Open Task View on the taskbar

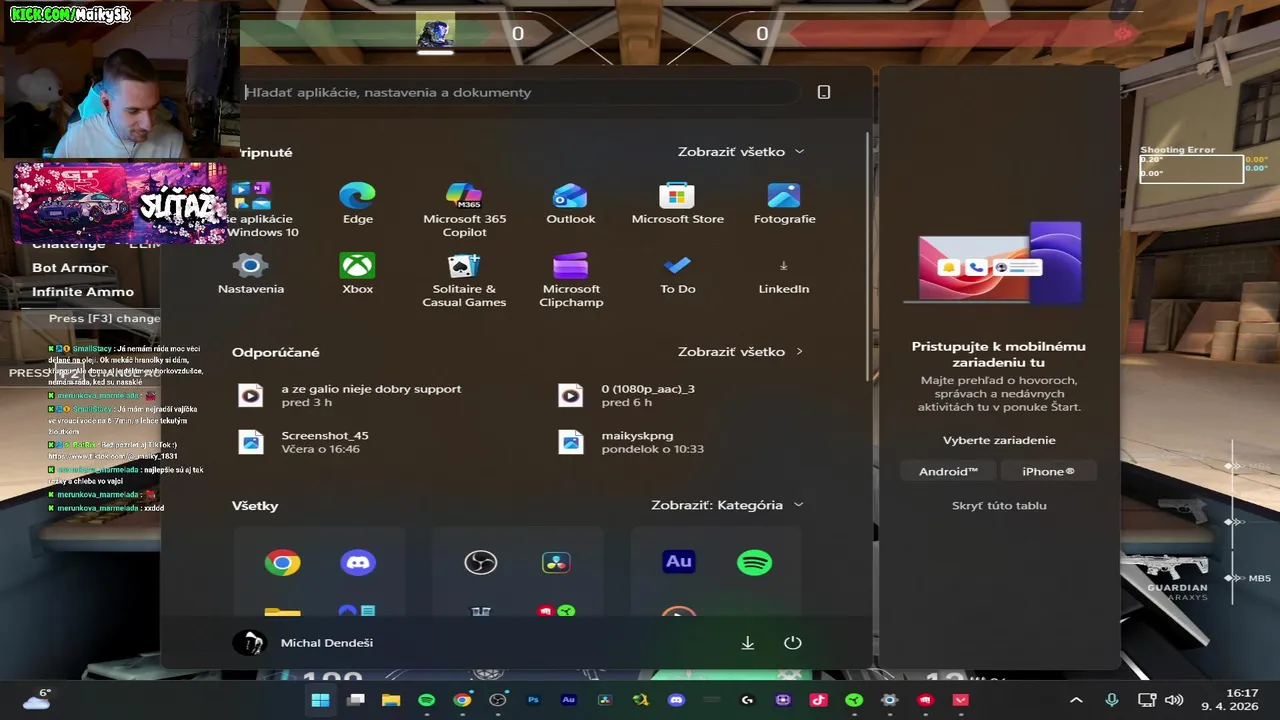[x=355, y=700]
